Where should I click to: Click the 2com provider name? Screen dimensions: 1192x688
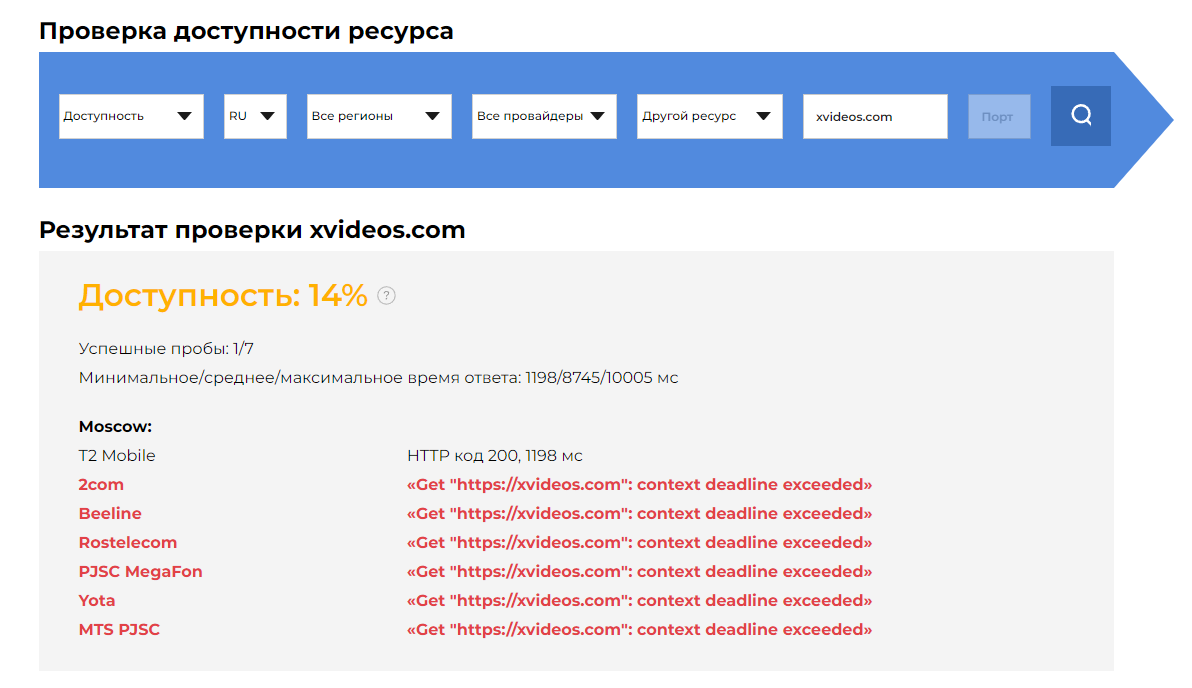click(x=101, y=484)
